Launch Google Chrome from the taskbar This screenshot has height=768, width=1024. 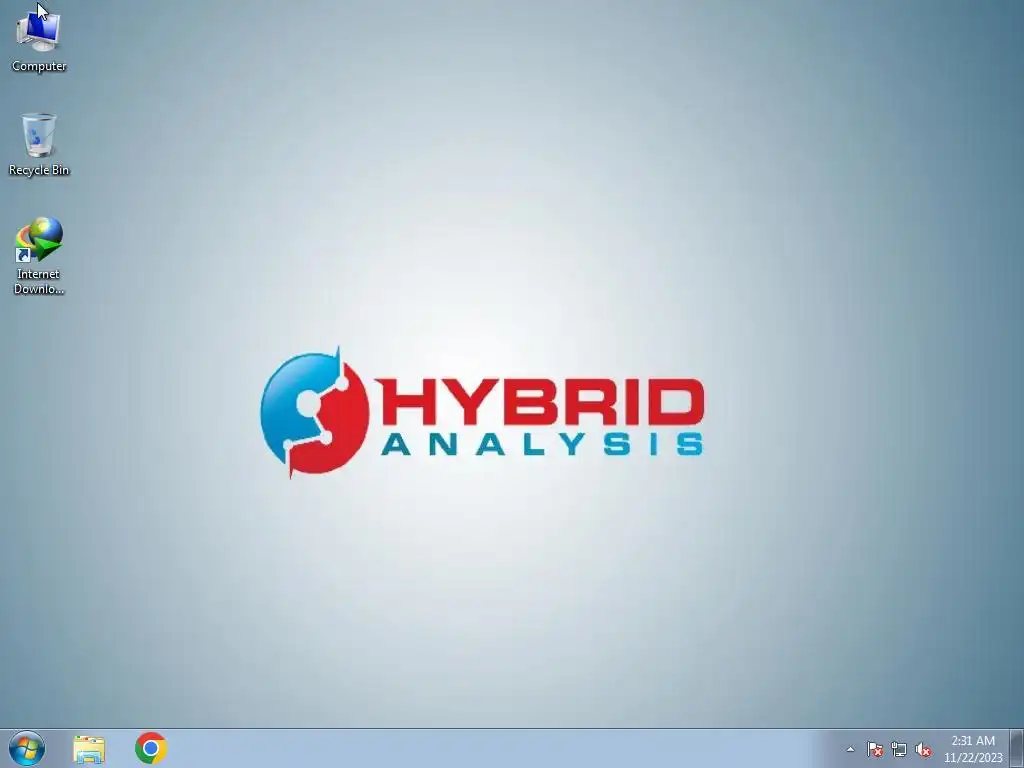tap(151, 748)
